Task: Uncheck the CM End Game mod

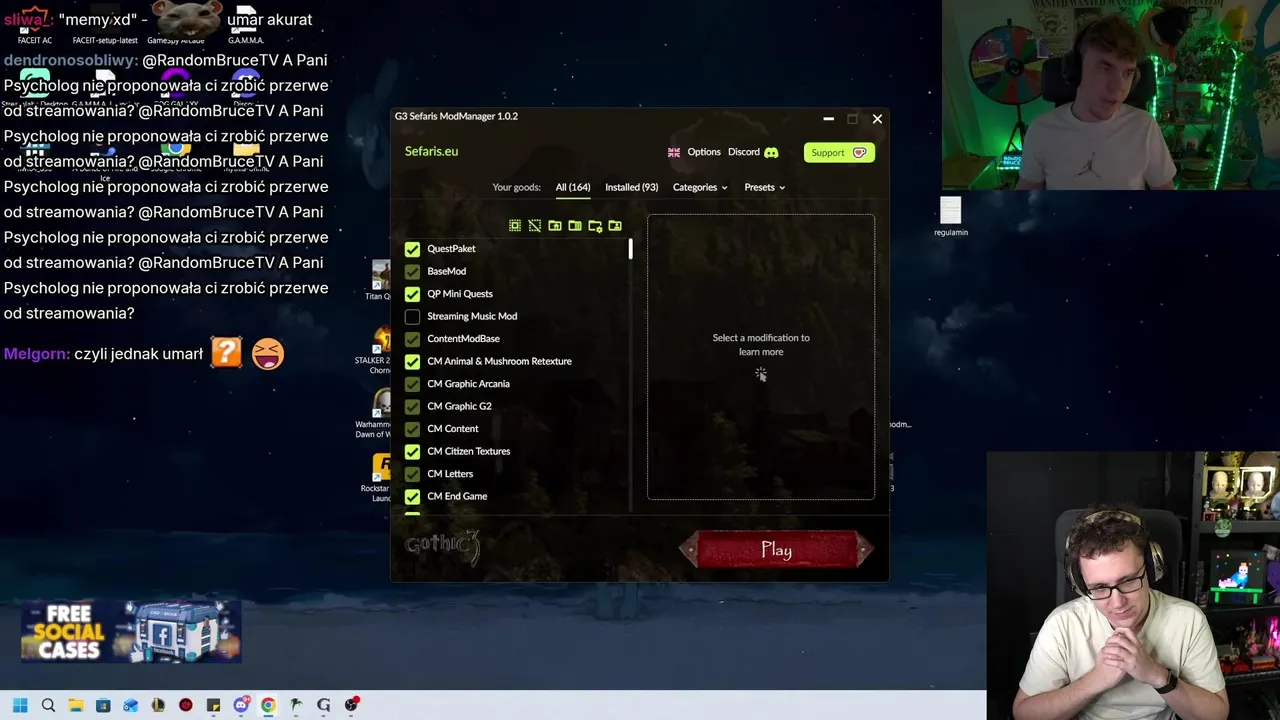Action: click(412, 496)
